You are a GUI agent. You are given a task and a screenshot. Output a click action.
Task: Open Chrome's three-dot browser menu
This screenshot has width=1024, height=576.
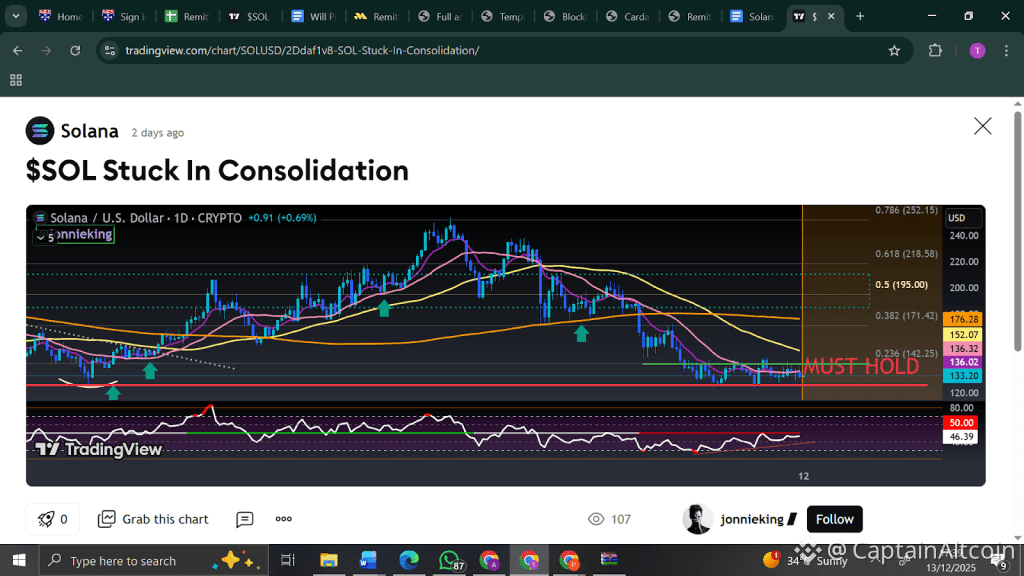1006,50
